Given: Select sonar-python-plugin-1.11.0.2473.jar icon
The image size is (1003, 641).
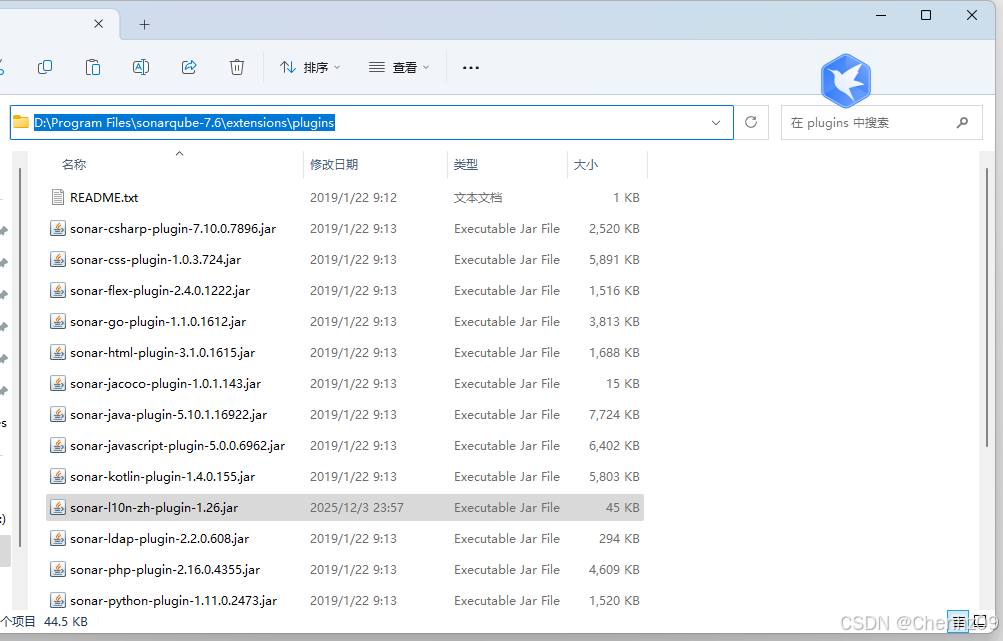Looking at the screenshot, I should click(x=58, y=601).
